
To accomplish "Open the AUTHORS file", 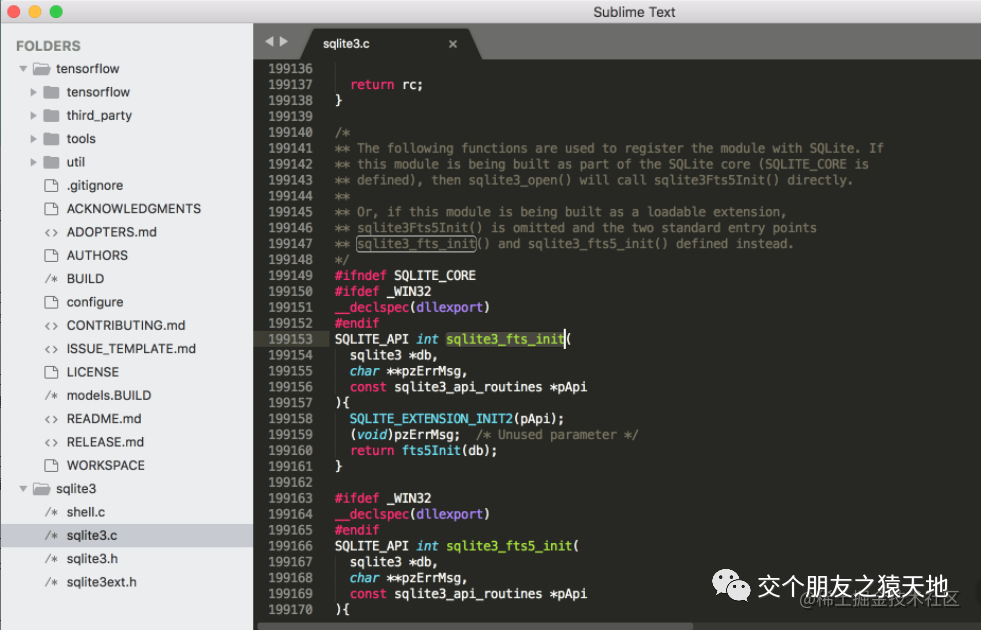I will coord(97,255).
